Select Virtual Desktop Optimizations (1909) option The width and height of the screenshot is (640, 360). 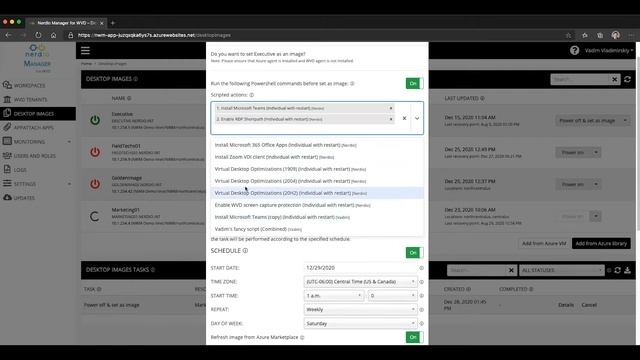[317, 169]
